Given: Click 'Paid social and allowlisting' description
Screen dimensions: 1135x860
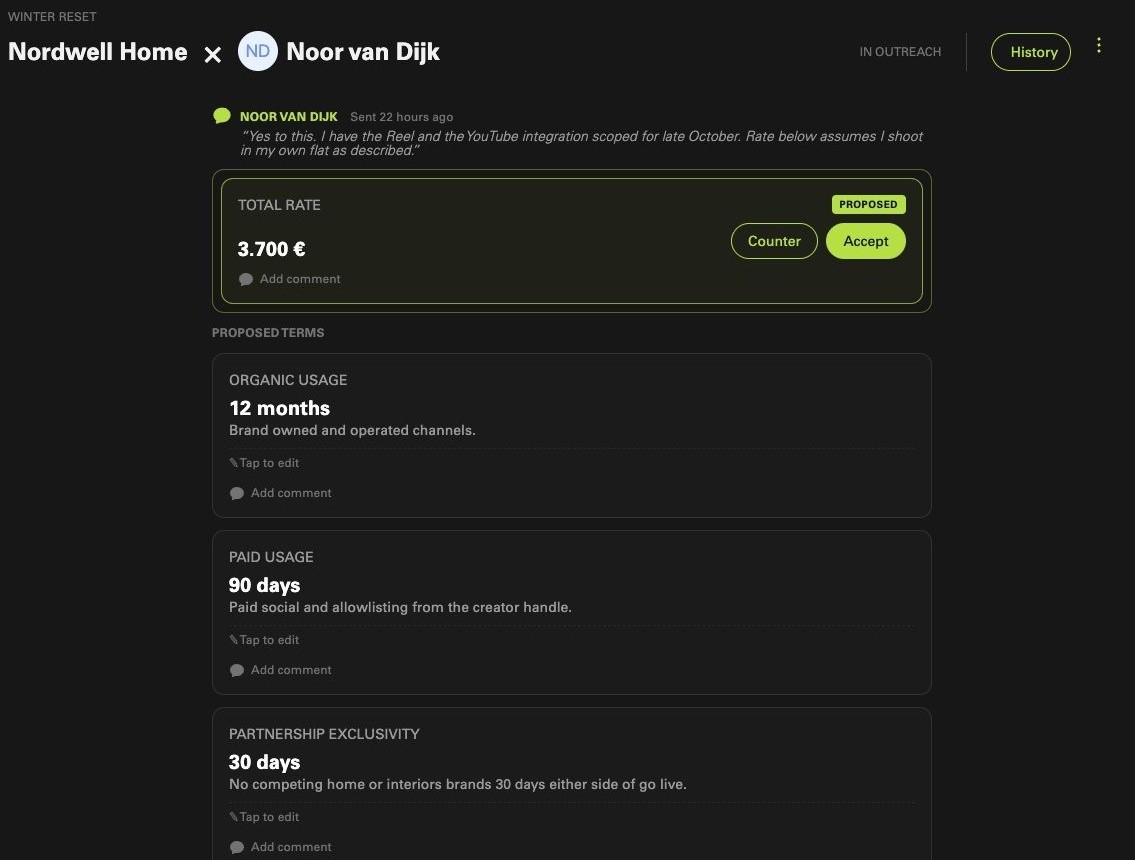Looking at the screenshot, I should coord(400,607).
